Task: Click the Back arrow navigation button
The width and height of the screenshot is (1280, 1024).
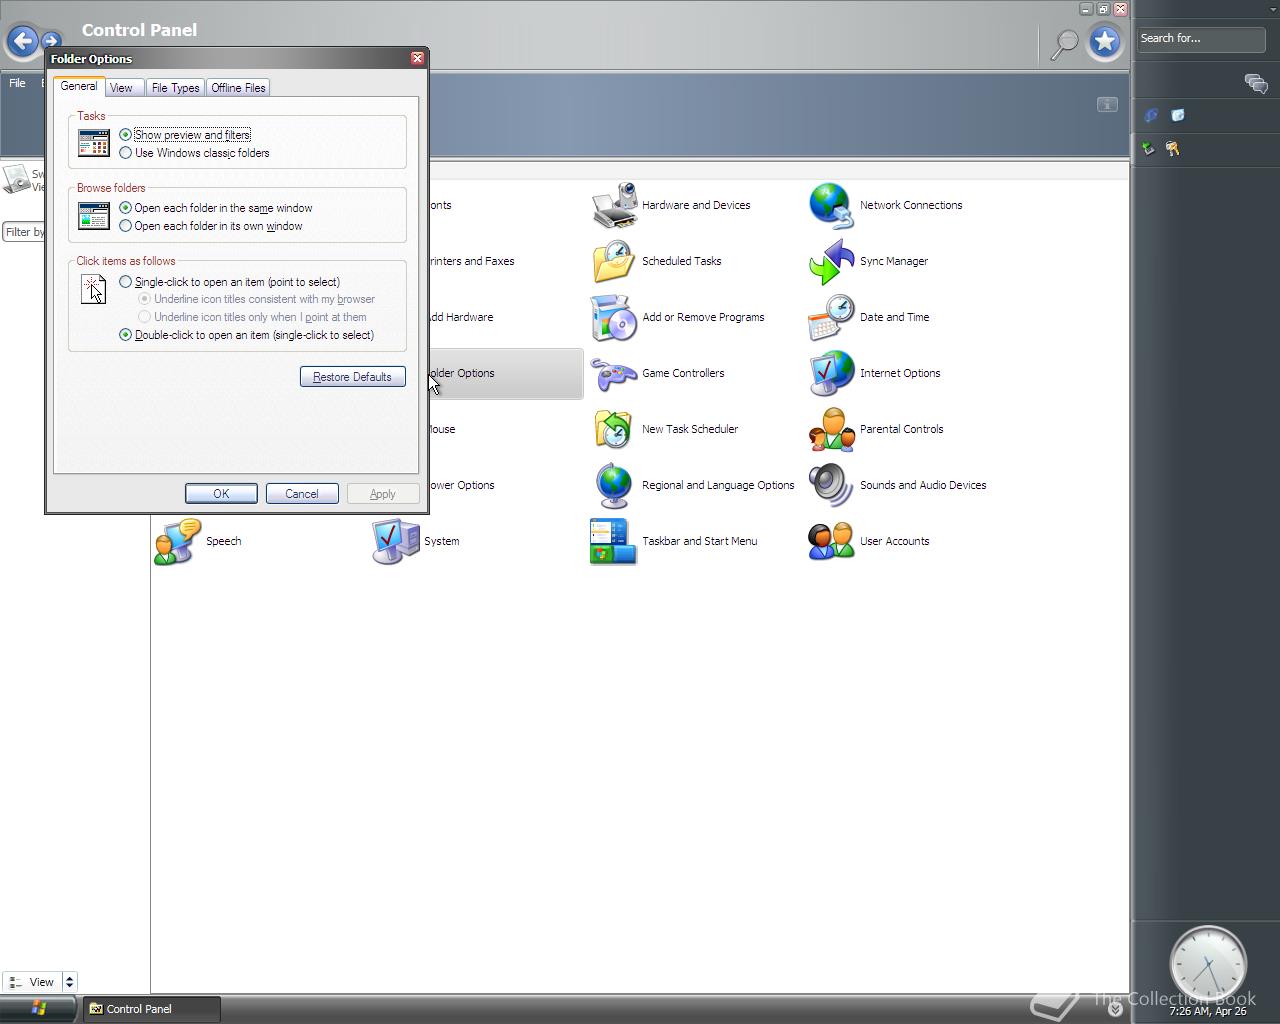Action: click(x=22, y=41)
